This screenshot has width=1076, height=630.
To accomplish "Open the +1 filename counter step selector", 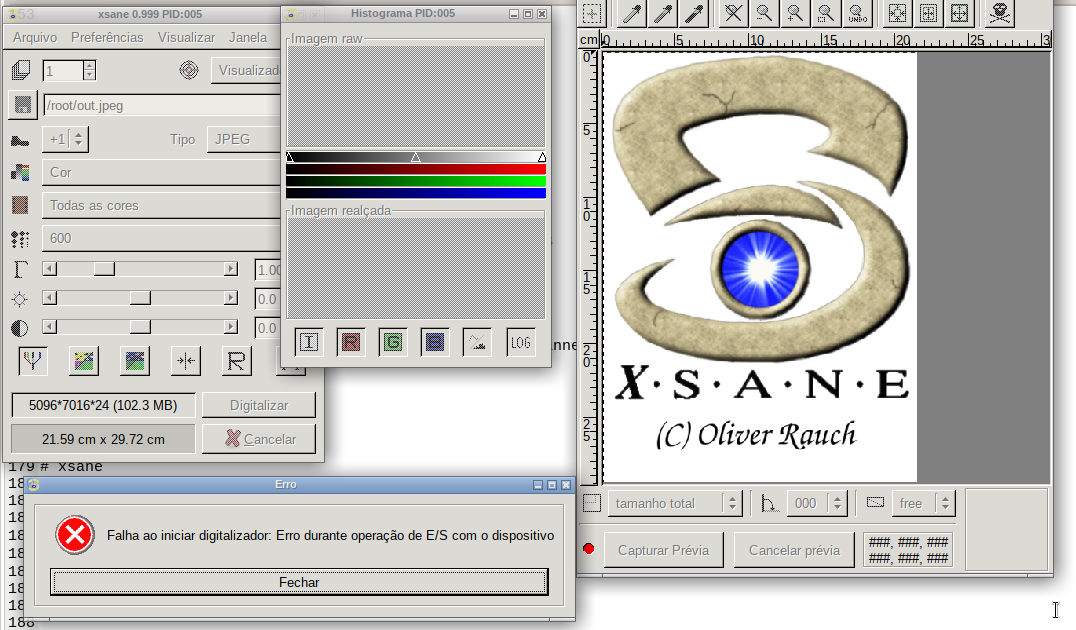I will (65, 139).
